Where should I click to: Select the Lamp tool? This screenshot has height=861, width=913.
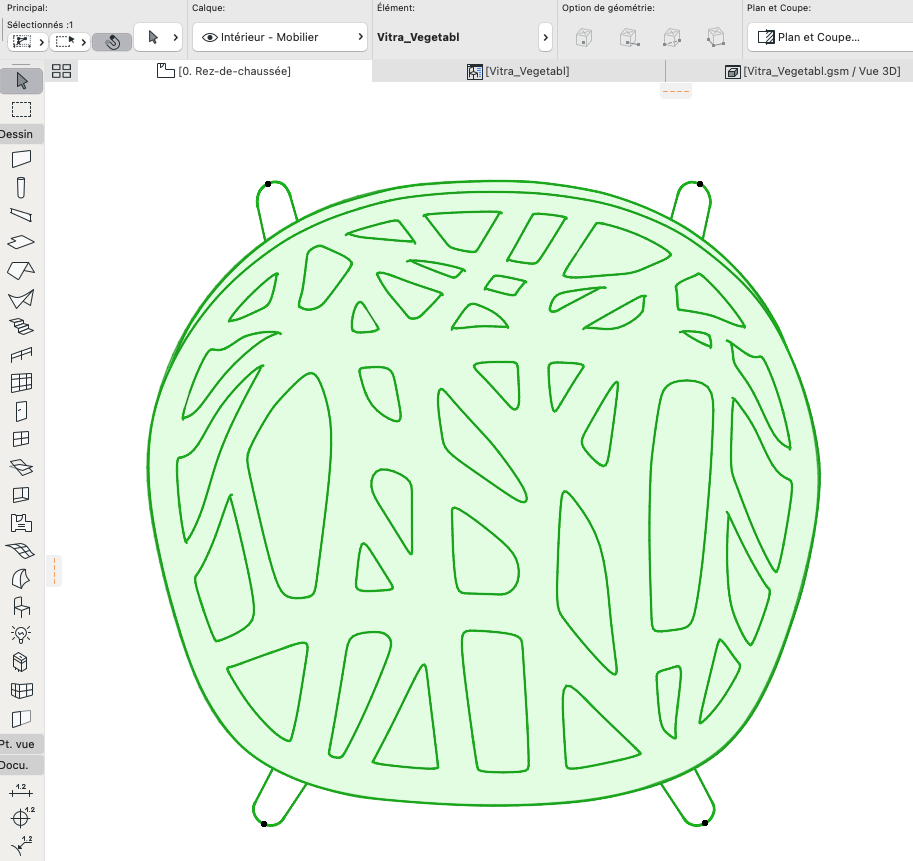point(22,634)
